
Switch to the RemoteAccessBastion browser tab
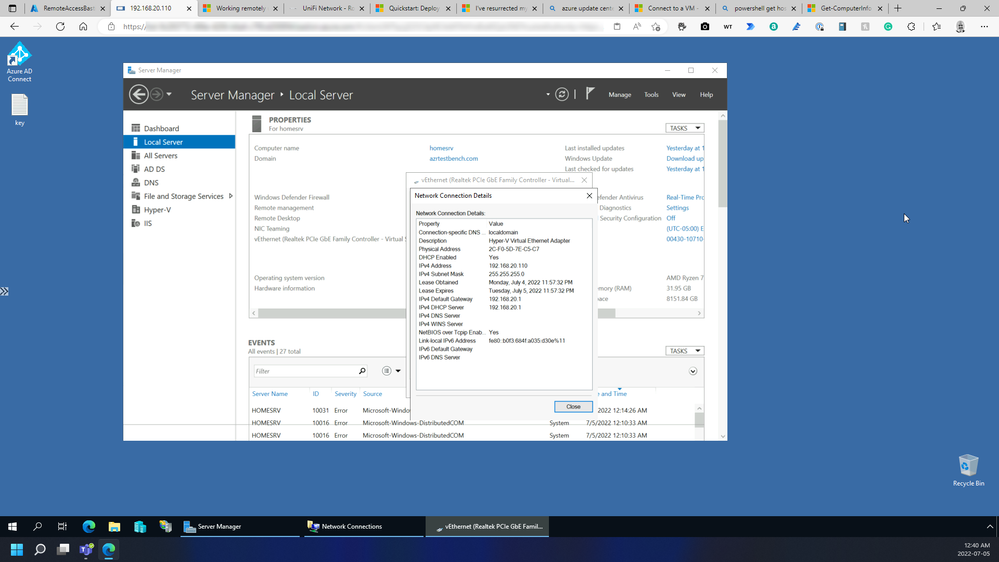[68, 8]
